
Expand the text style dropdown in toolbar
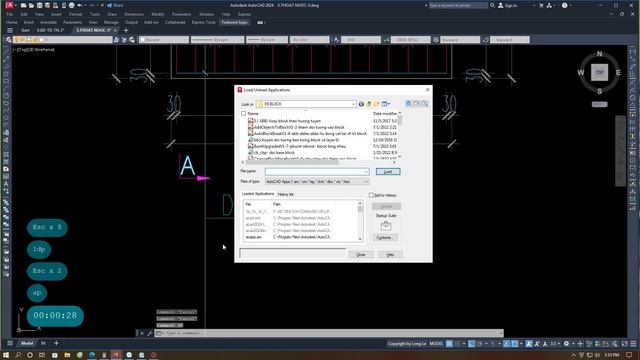[361, 40]
